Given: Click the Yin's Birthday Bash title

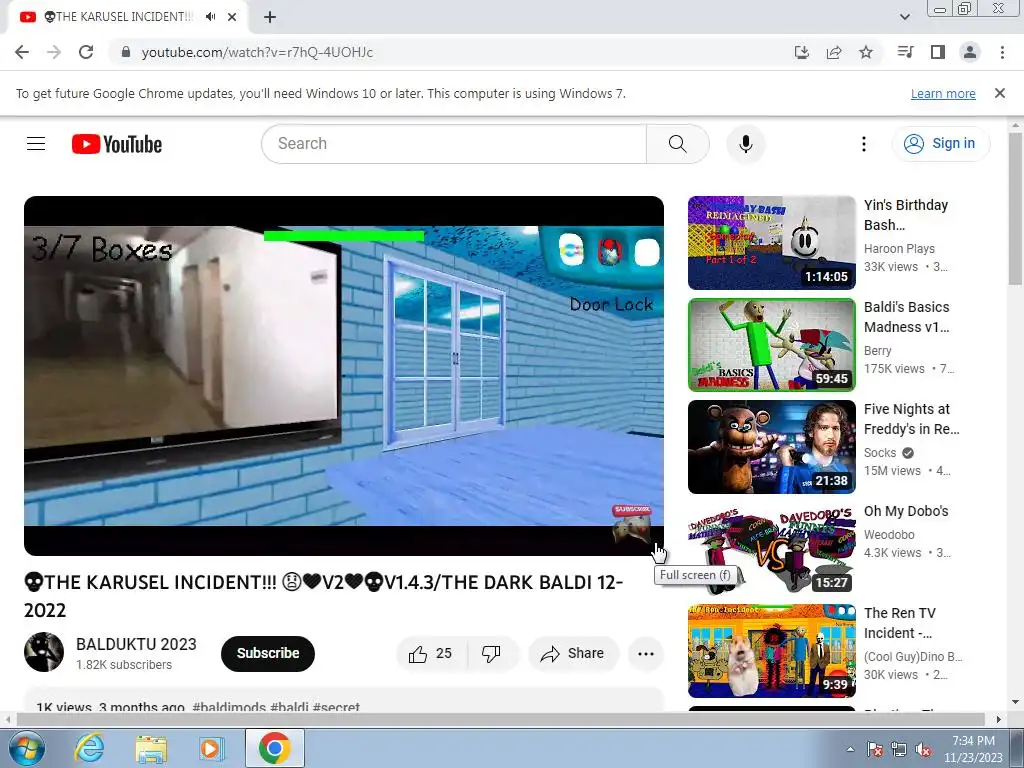Looking at the screenshot, I should point(906,215).
